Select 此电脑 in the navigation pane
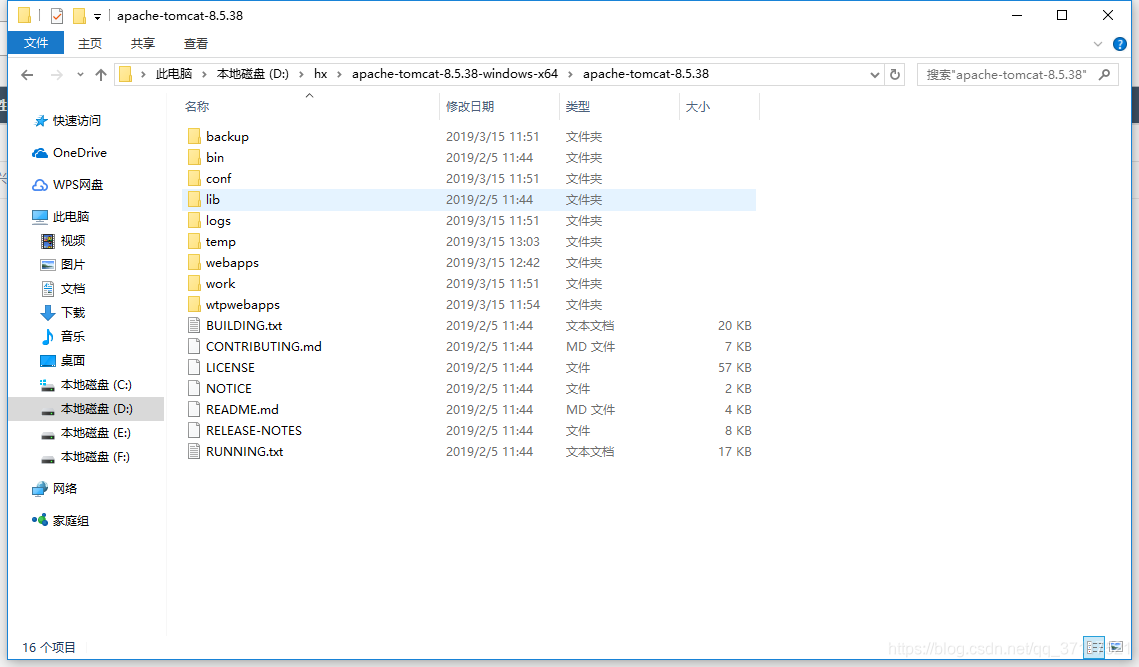This screenshot has height=667, width=1139. [70, 217]
